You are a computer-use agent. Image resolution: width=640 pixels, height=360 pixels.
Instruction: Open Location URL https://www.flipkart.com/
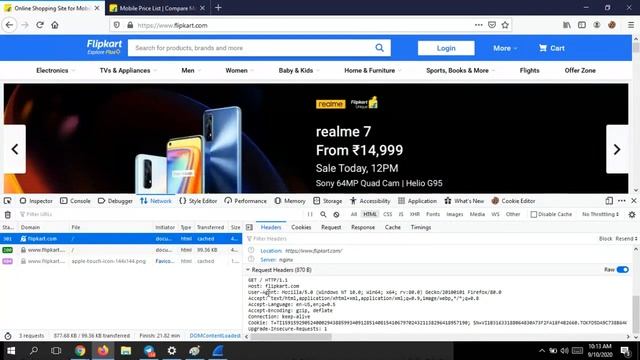(x=314, y=251)
